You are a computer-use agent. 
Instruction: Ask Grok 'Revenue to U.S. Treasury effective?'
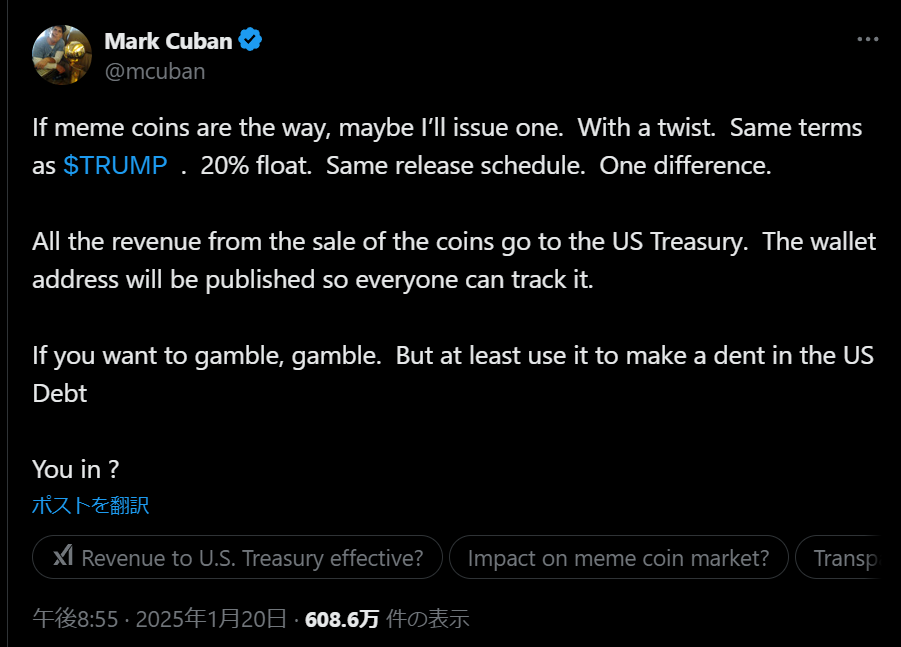coord(237,557)
